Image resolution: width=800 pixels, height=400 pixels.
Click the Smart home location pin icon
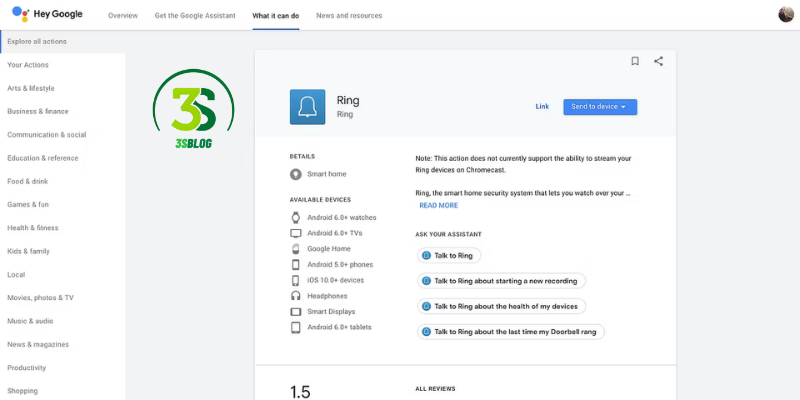(x=296, y=174)
